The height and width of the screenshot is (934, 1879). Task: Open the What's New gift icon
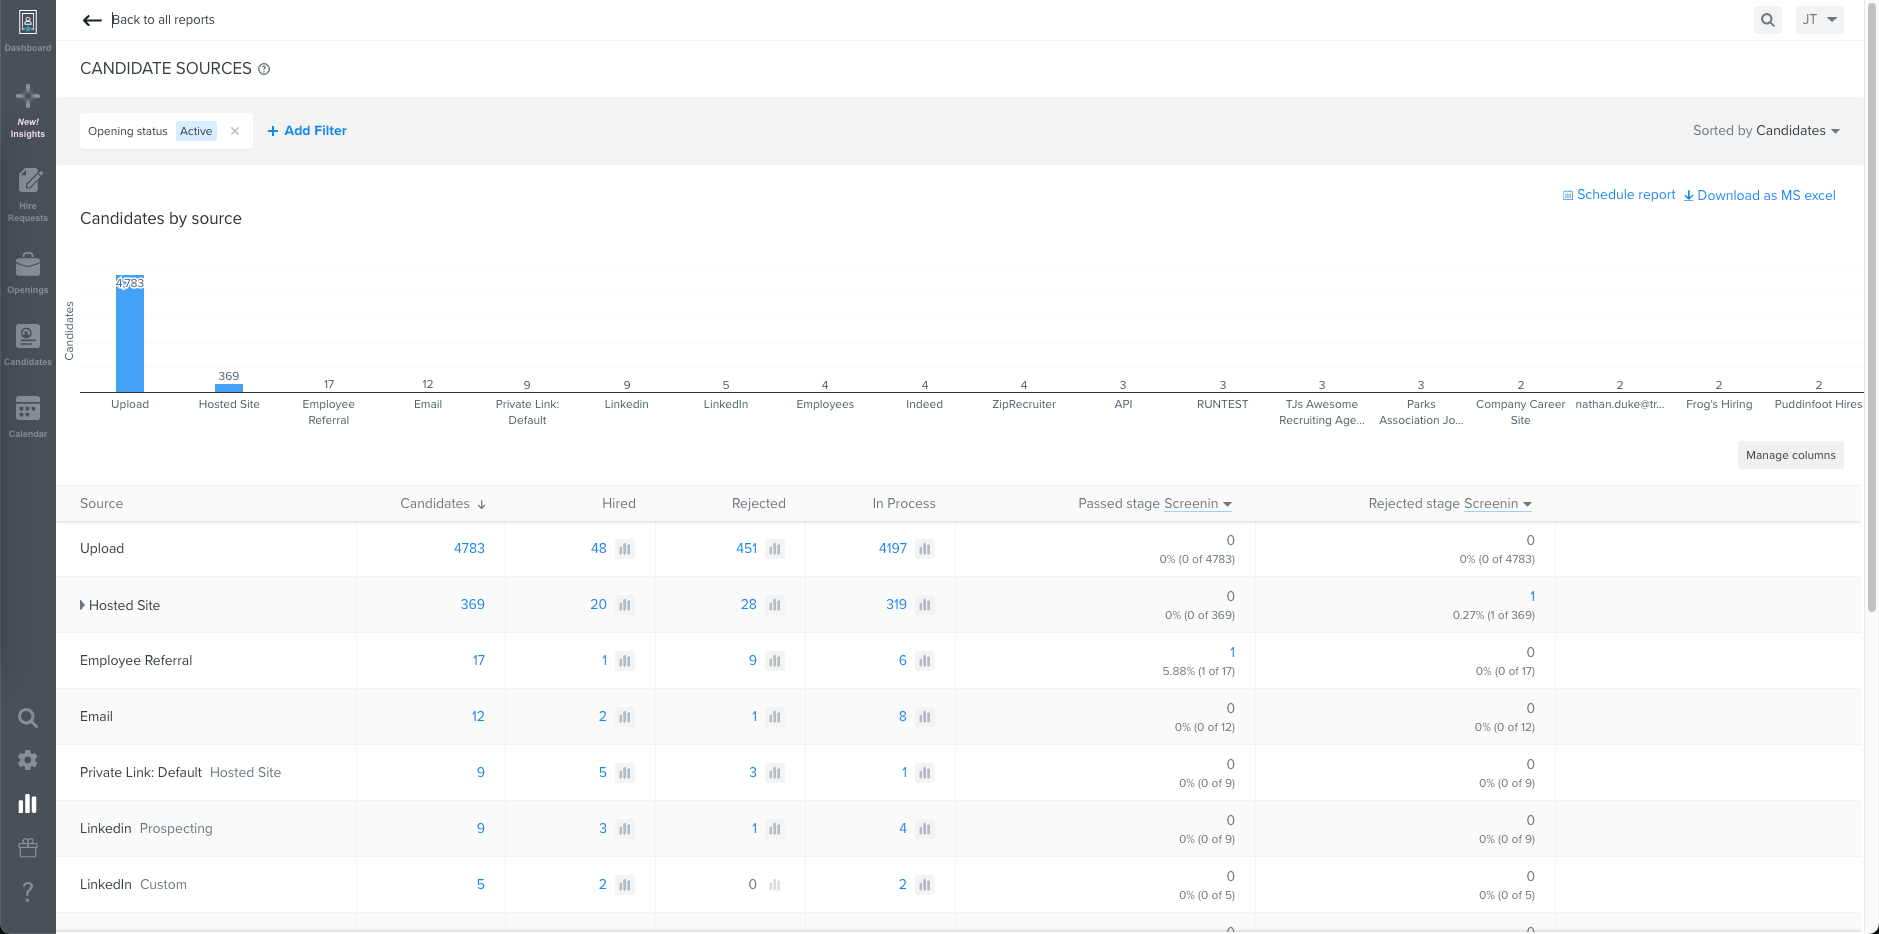27,847
